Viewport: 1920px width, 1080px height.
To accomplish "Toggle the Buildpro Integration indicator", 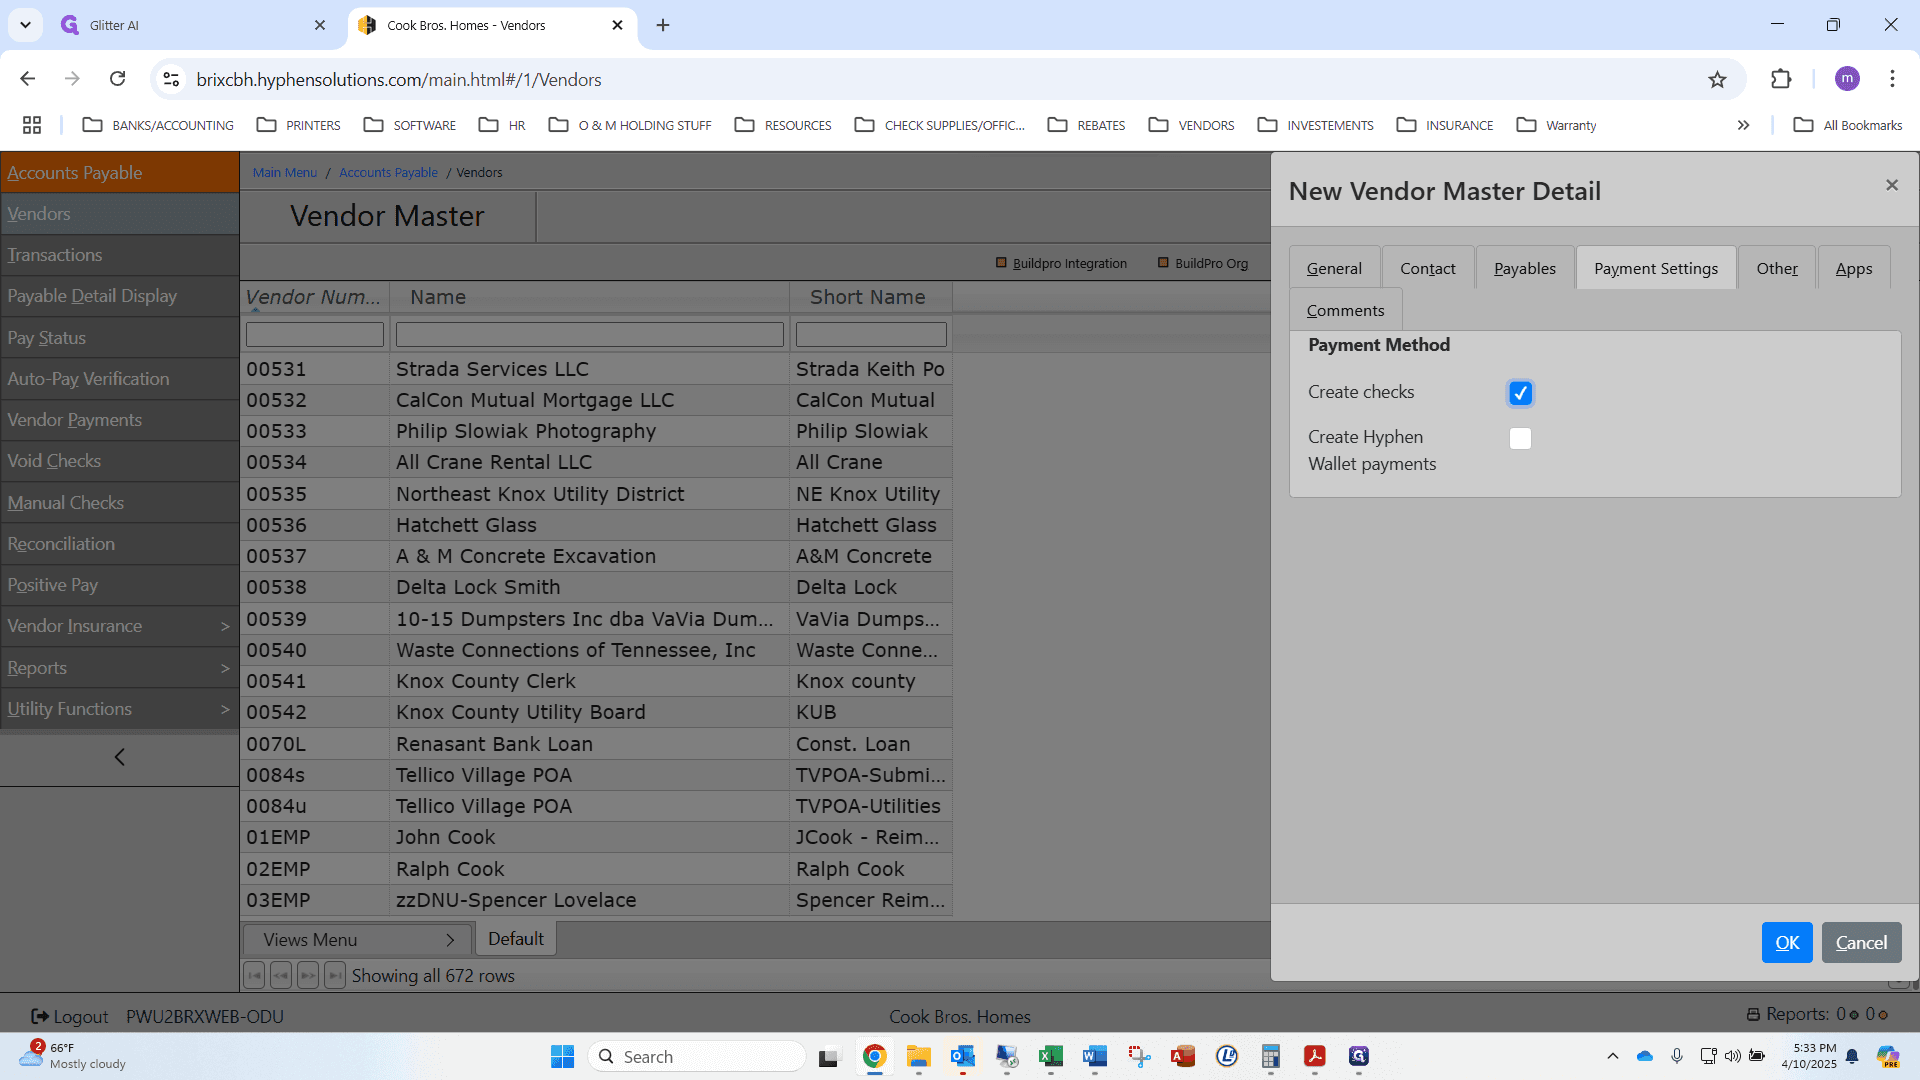I will click(1001, 263).
